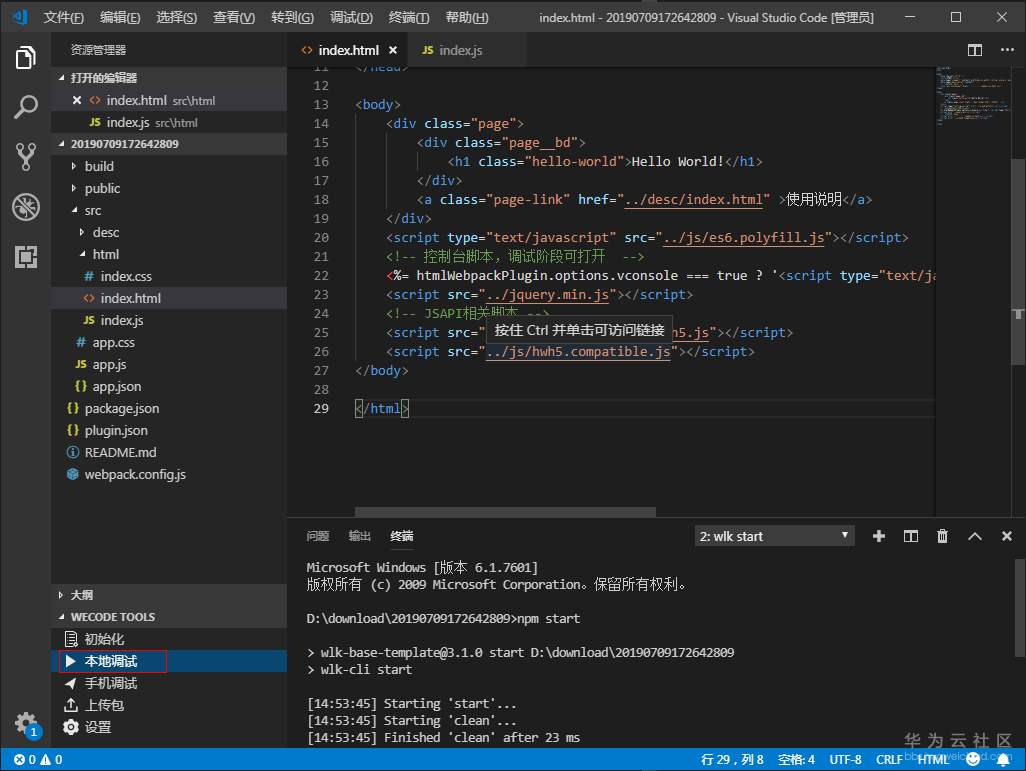Create a new terminal with plus icon
Screen dimensions: 1026x771
879,536
